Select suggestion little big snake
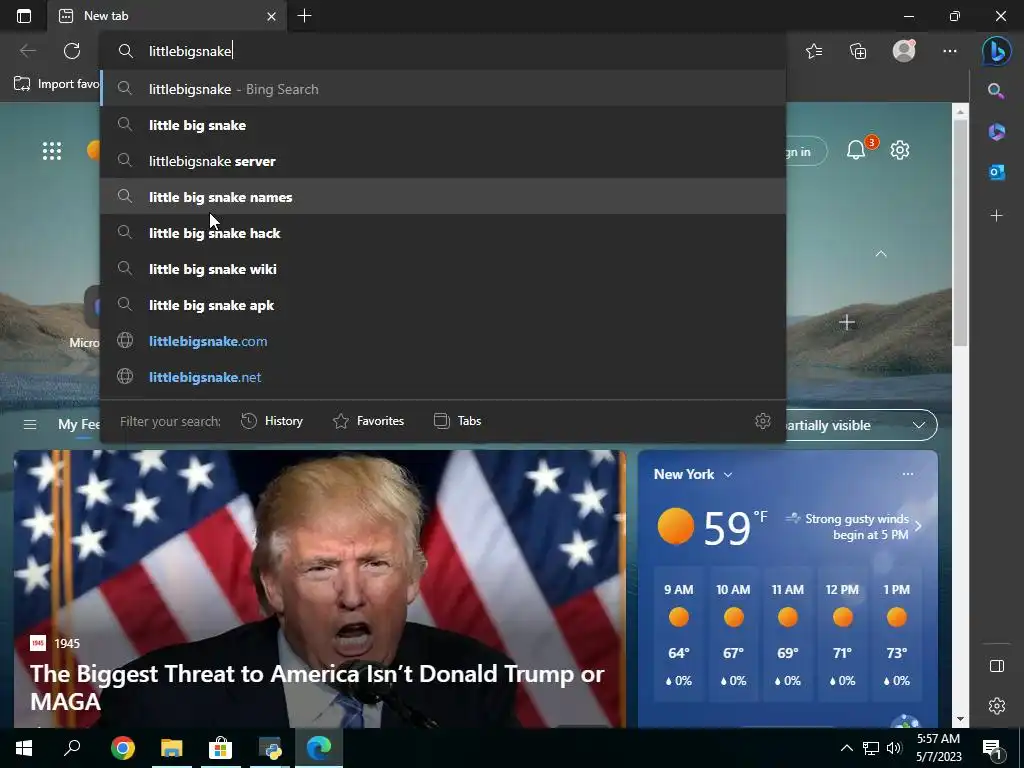This screenshot has height=768, width=1024. (443, 125)
